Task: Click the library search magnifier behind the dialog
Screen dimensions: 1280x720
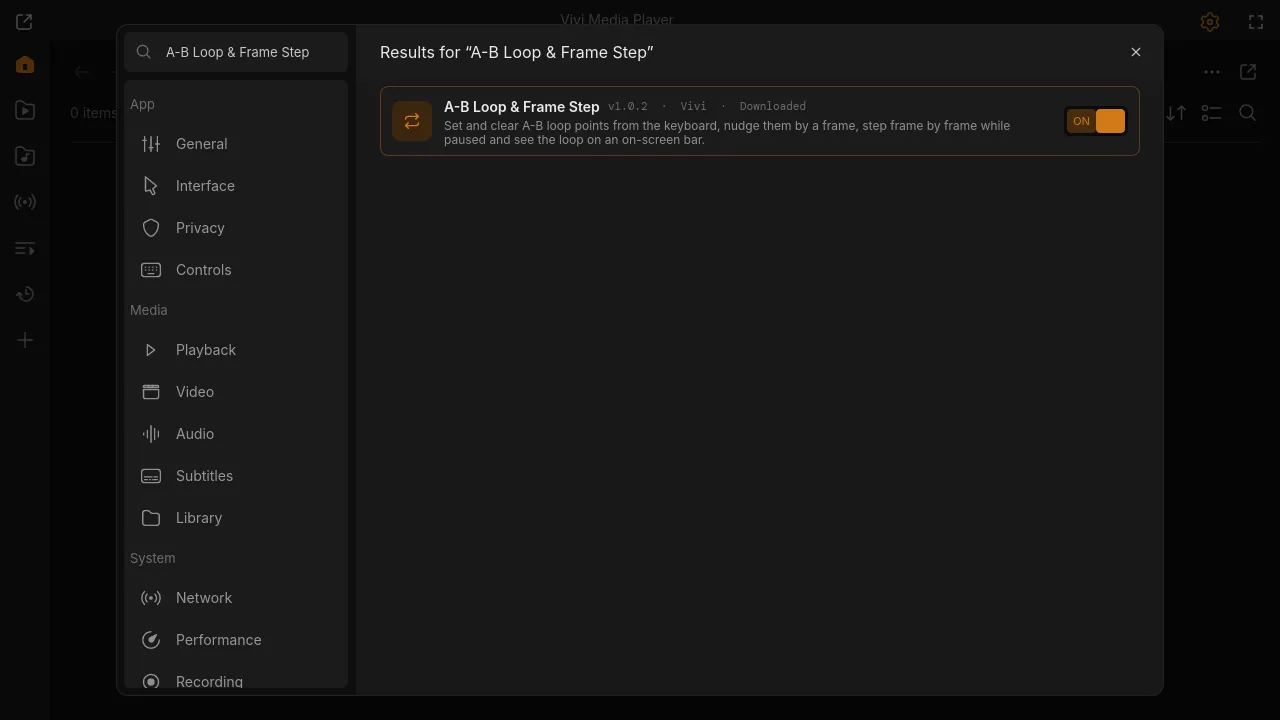Action: coord(1248,113)
